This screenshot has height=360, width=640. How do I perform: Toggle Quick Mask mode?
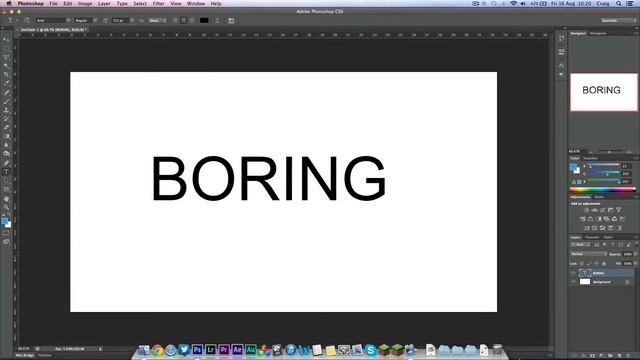pyautogui.click(x=6, y=233)
